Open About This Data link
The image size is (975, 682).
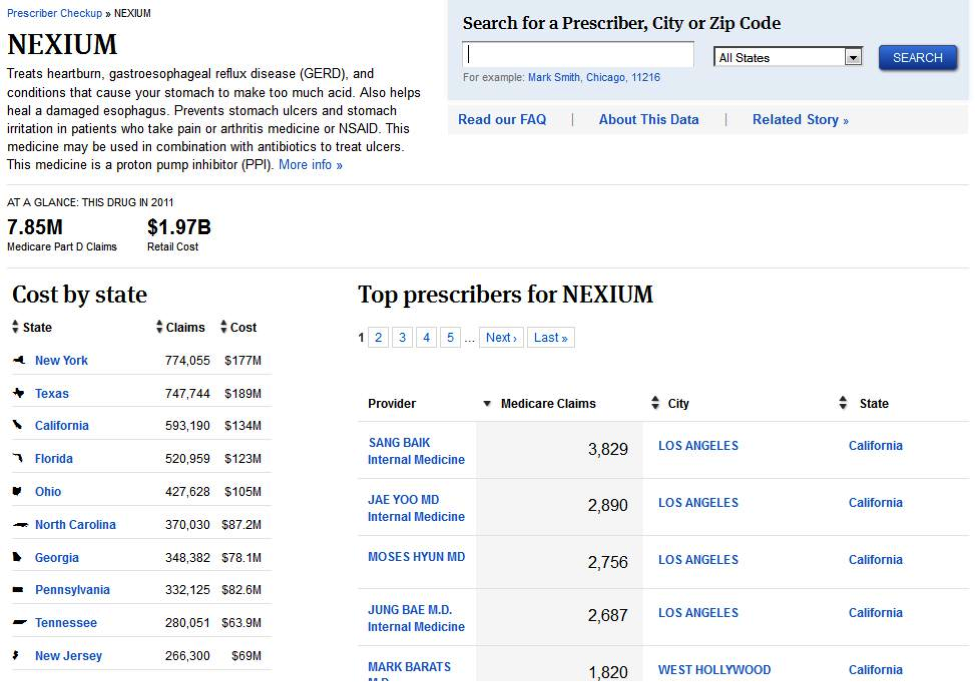click(x=649, y=119)
